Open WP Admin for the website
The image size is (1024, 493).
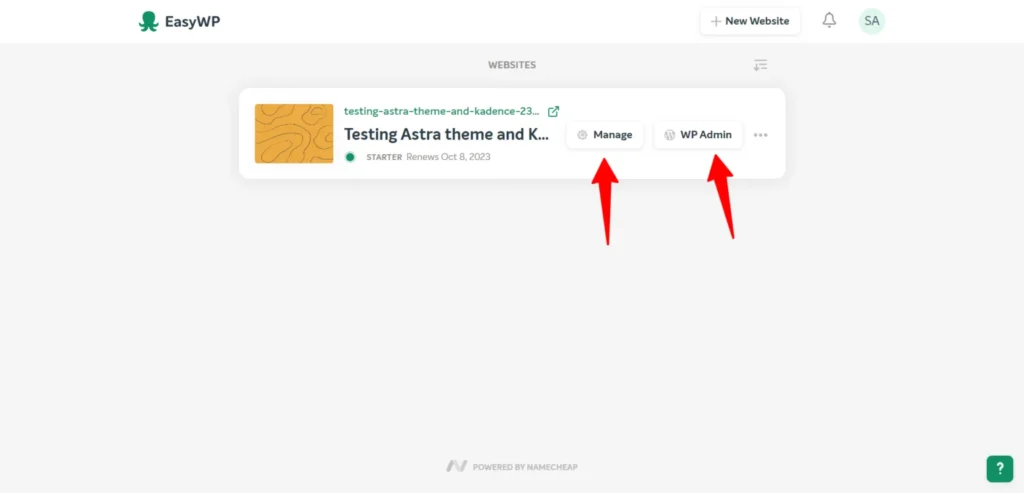click(697, 135)
